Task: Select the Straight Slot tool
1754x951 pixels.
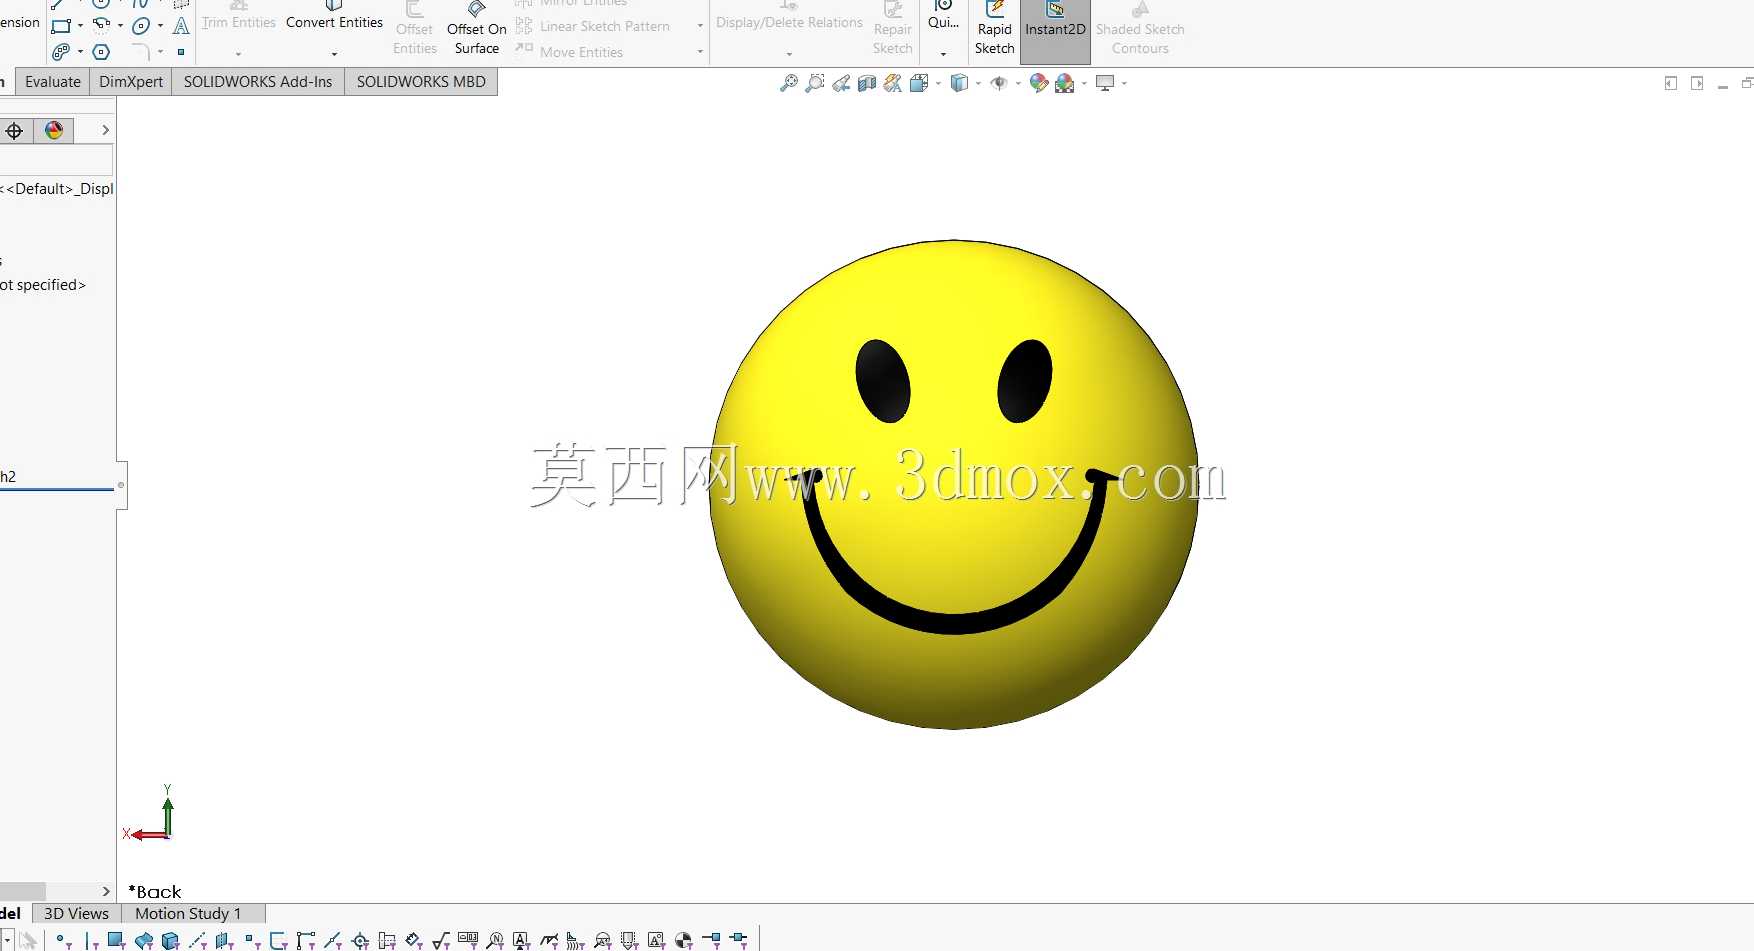Action: (61, 52)
